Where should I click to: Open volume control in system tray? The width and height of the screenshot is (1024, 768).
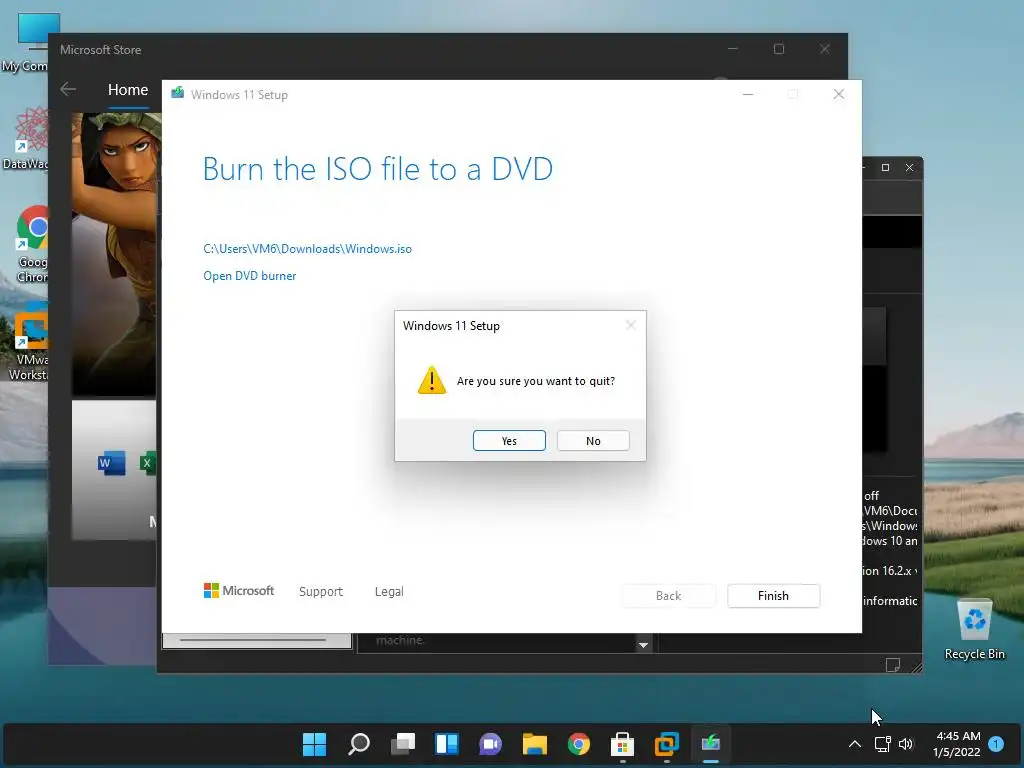coord(906,744)
